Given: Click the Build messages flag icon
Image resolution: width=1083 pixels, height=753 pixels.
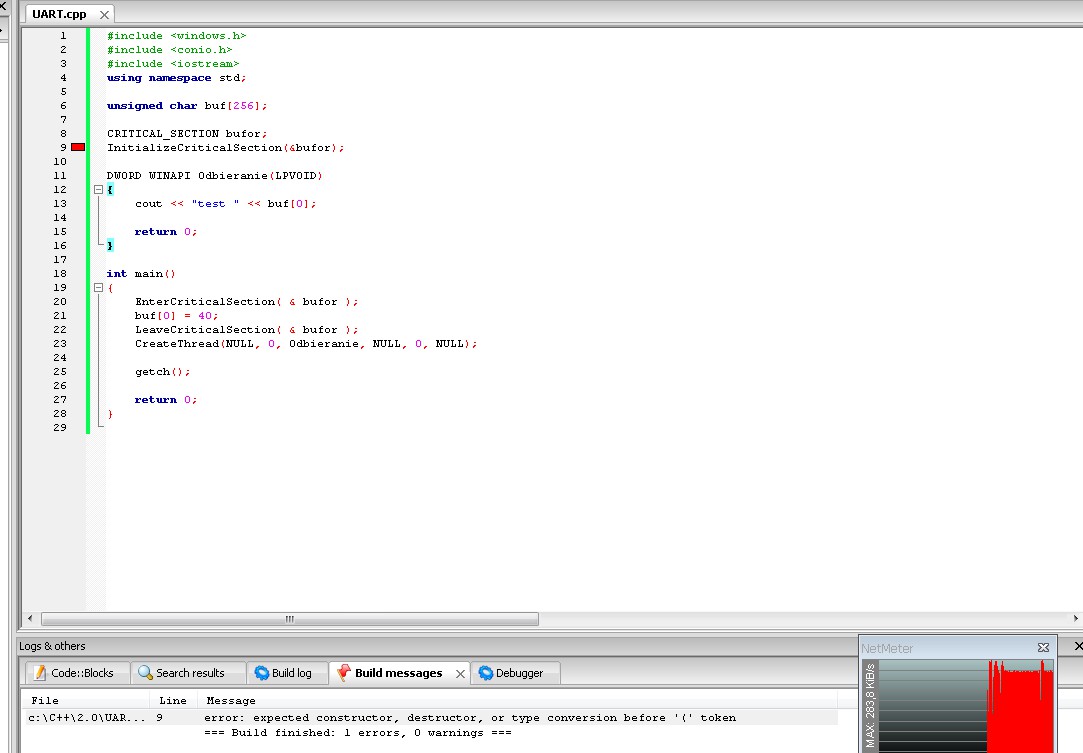Looking at the screenshot, I should [344, 673].
